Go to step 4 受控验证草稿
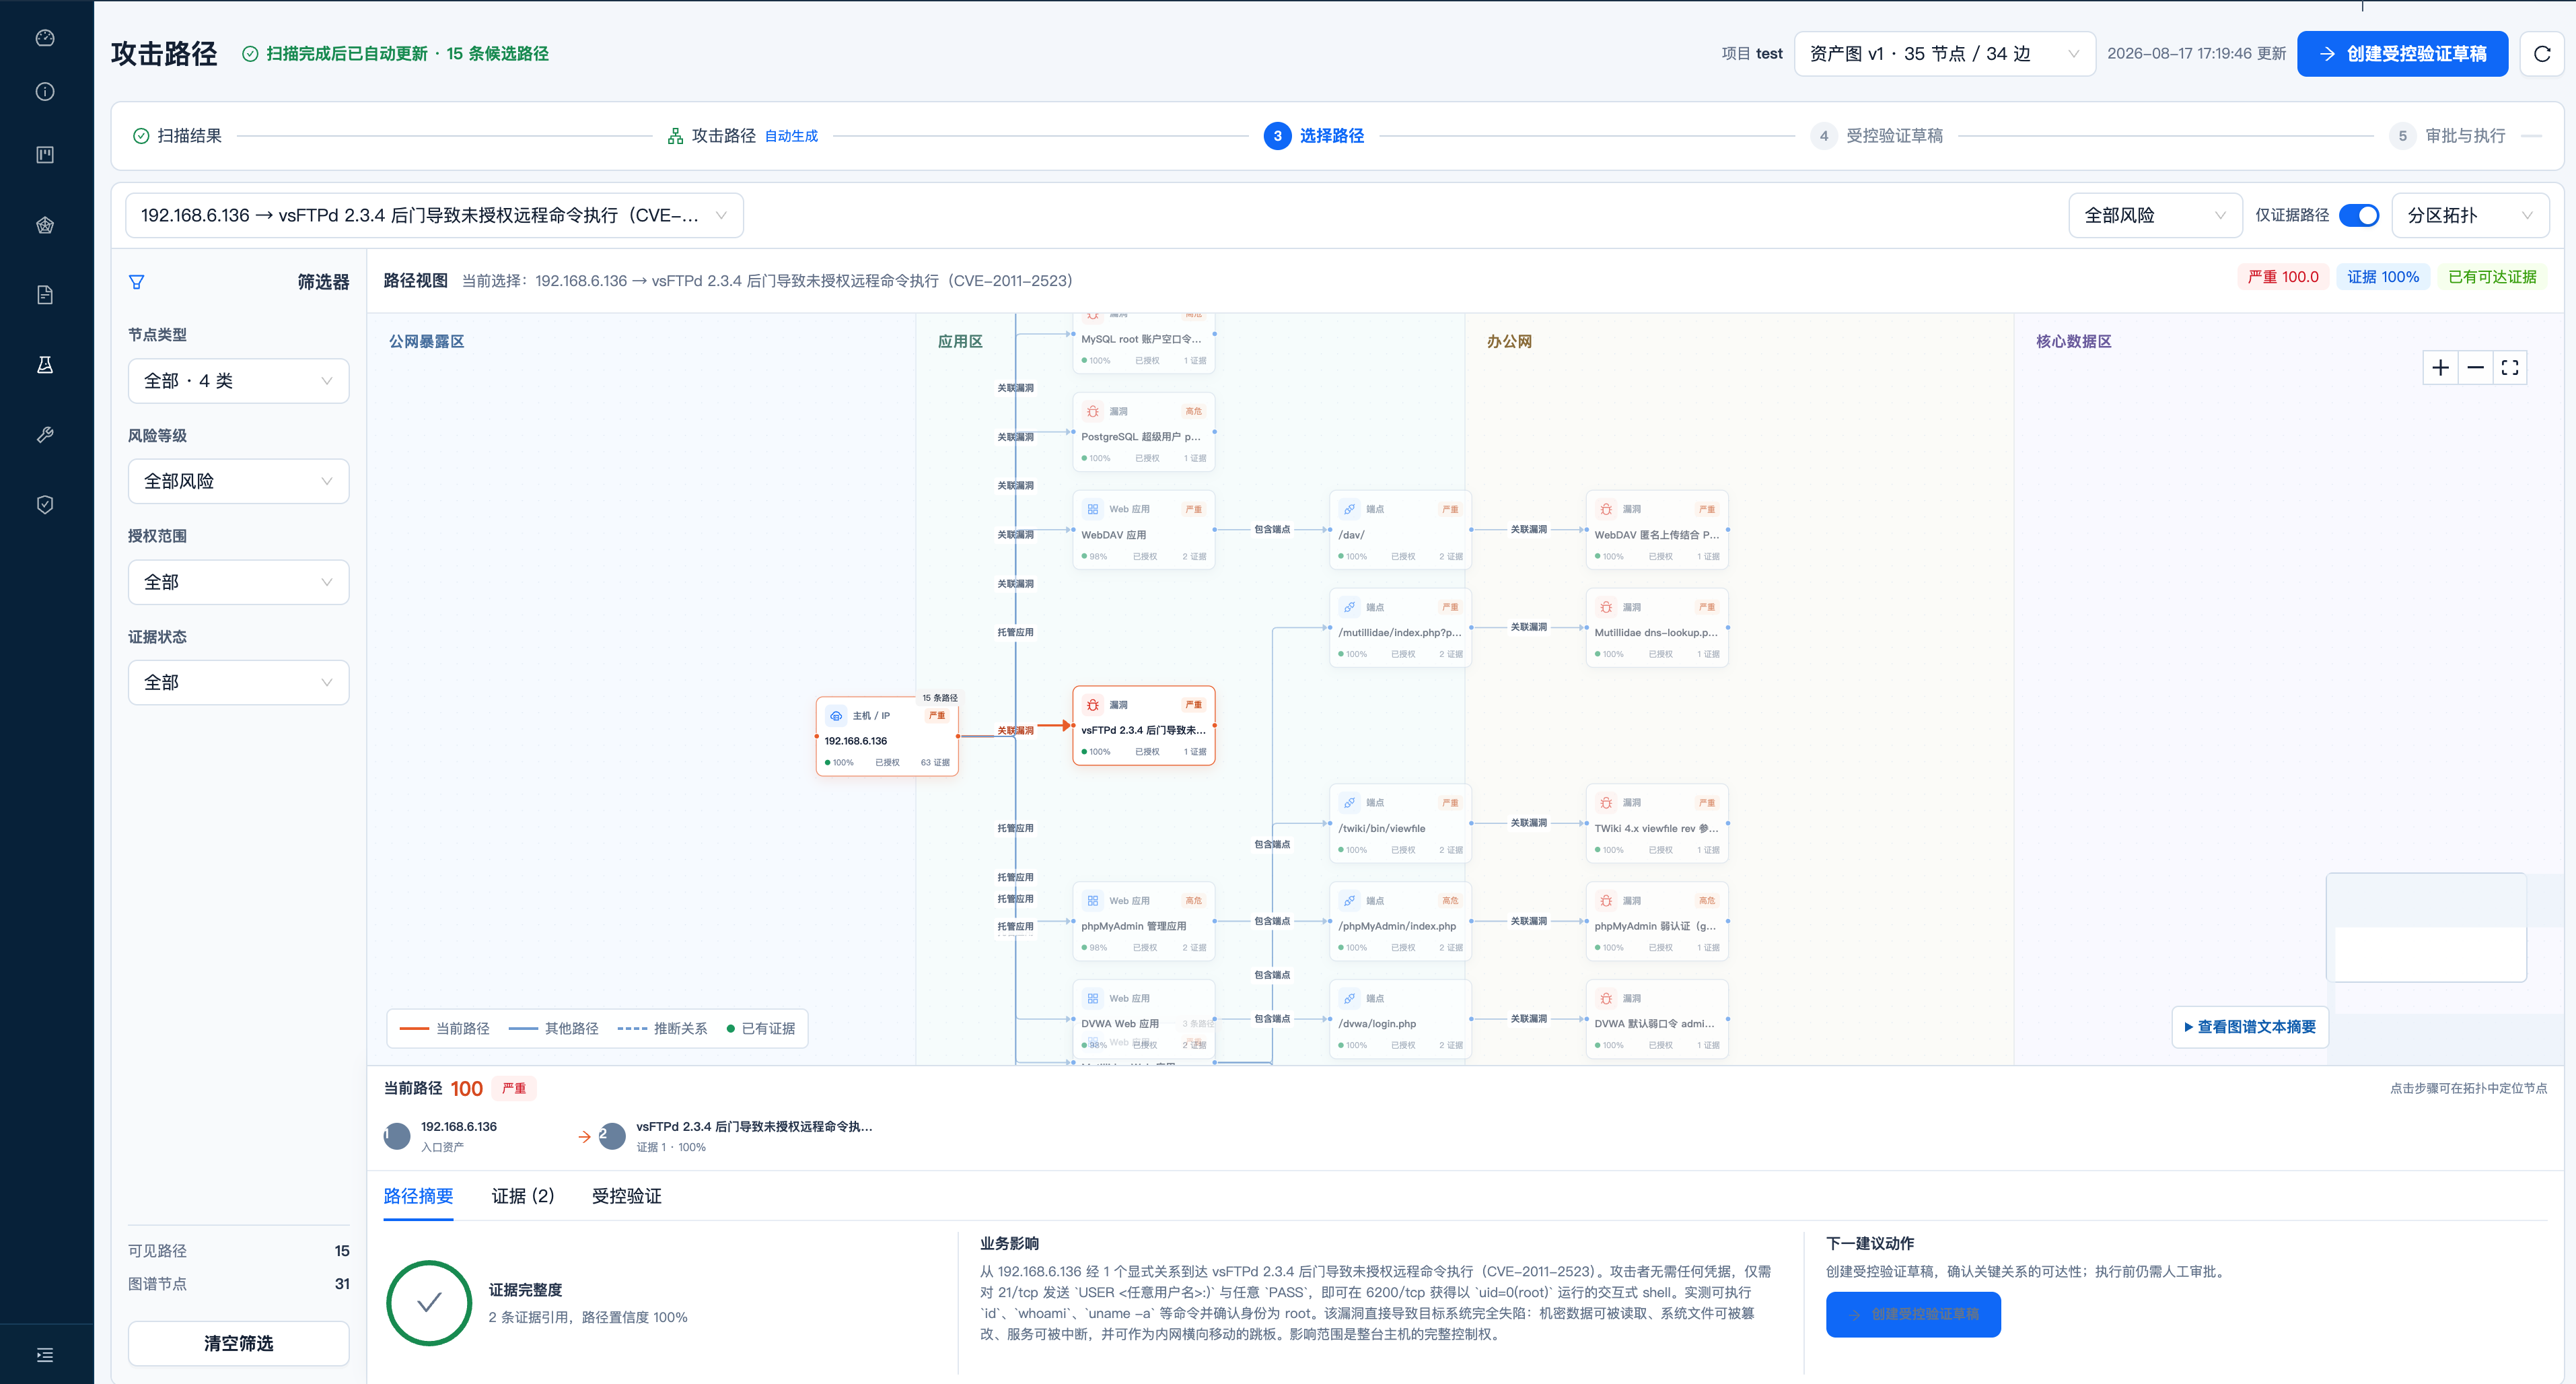This screenshot has width=2576, height=1384. 1876,136
